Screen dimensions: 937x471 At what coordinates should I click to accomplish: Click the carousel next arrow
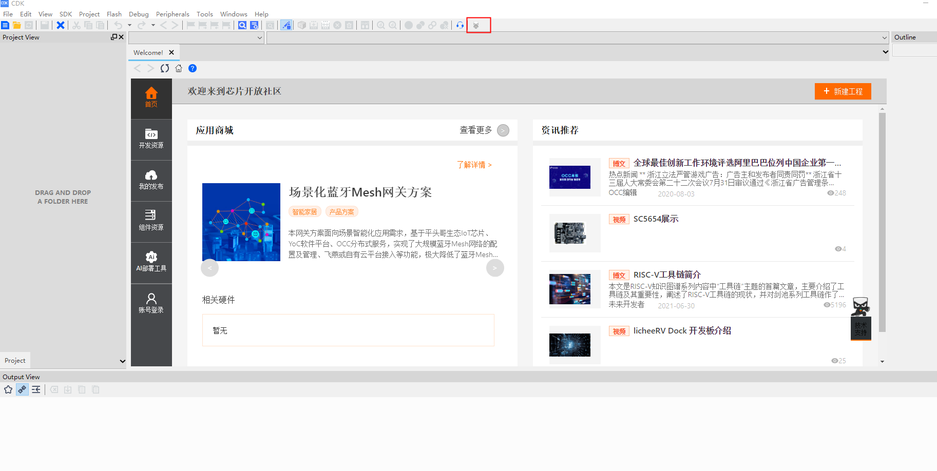(x=495, y=268)
